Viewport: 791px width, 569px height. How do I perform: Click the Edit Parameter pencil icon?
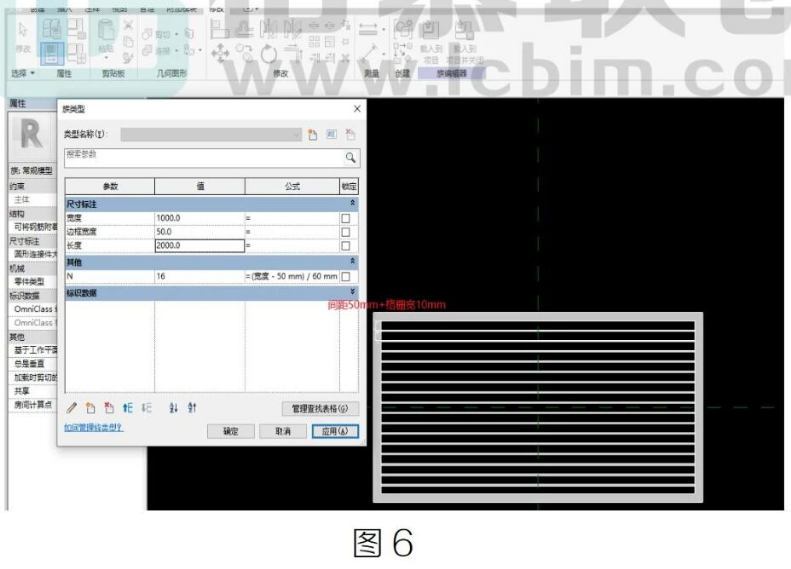click(x=72, y=408)
